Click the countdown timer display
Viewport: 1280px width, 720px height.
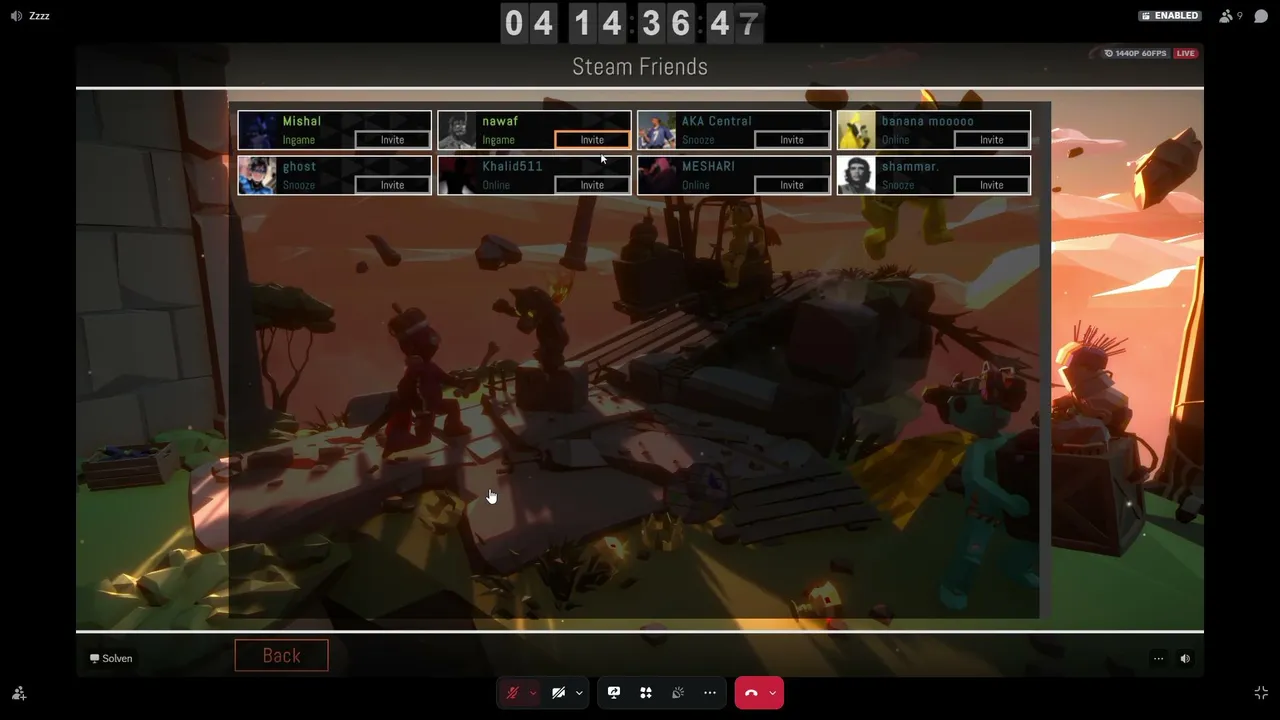[633, 23]
